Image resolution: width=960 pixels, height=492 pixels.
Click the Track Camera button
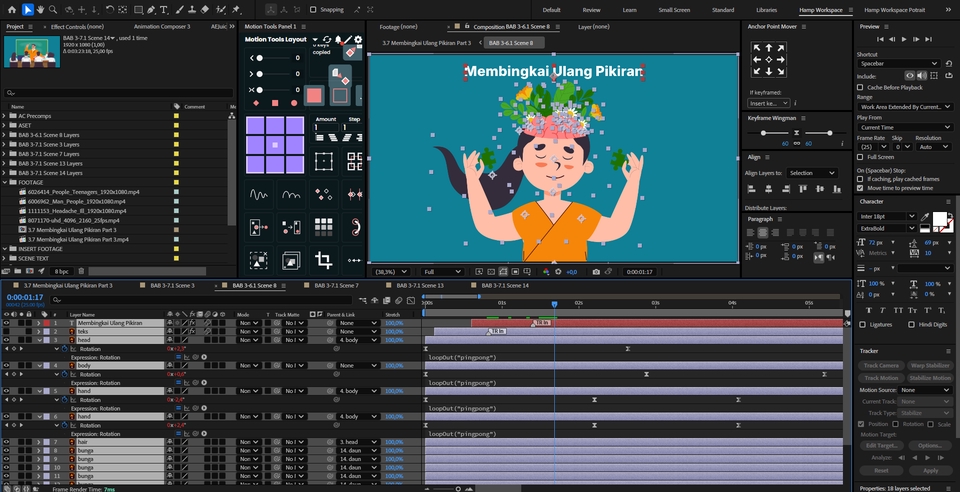coord(881,365)
